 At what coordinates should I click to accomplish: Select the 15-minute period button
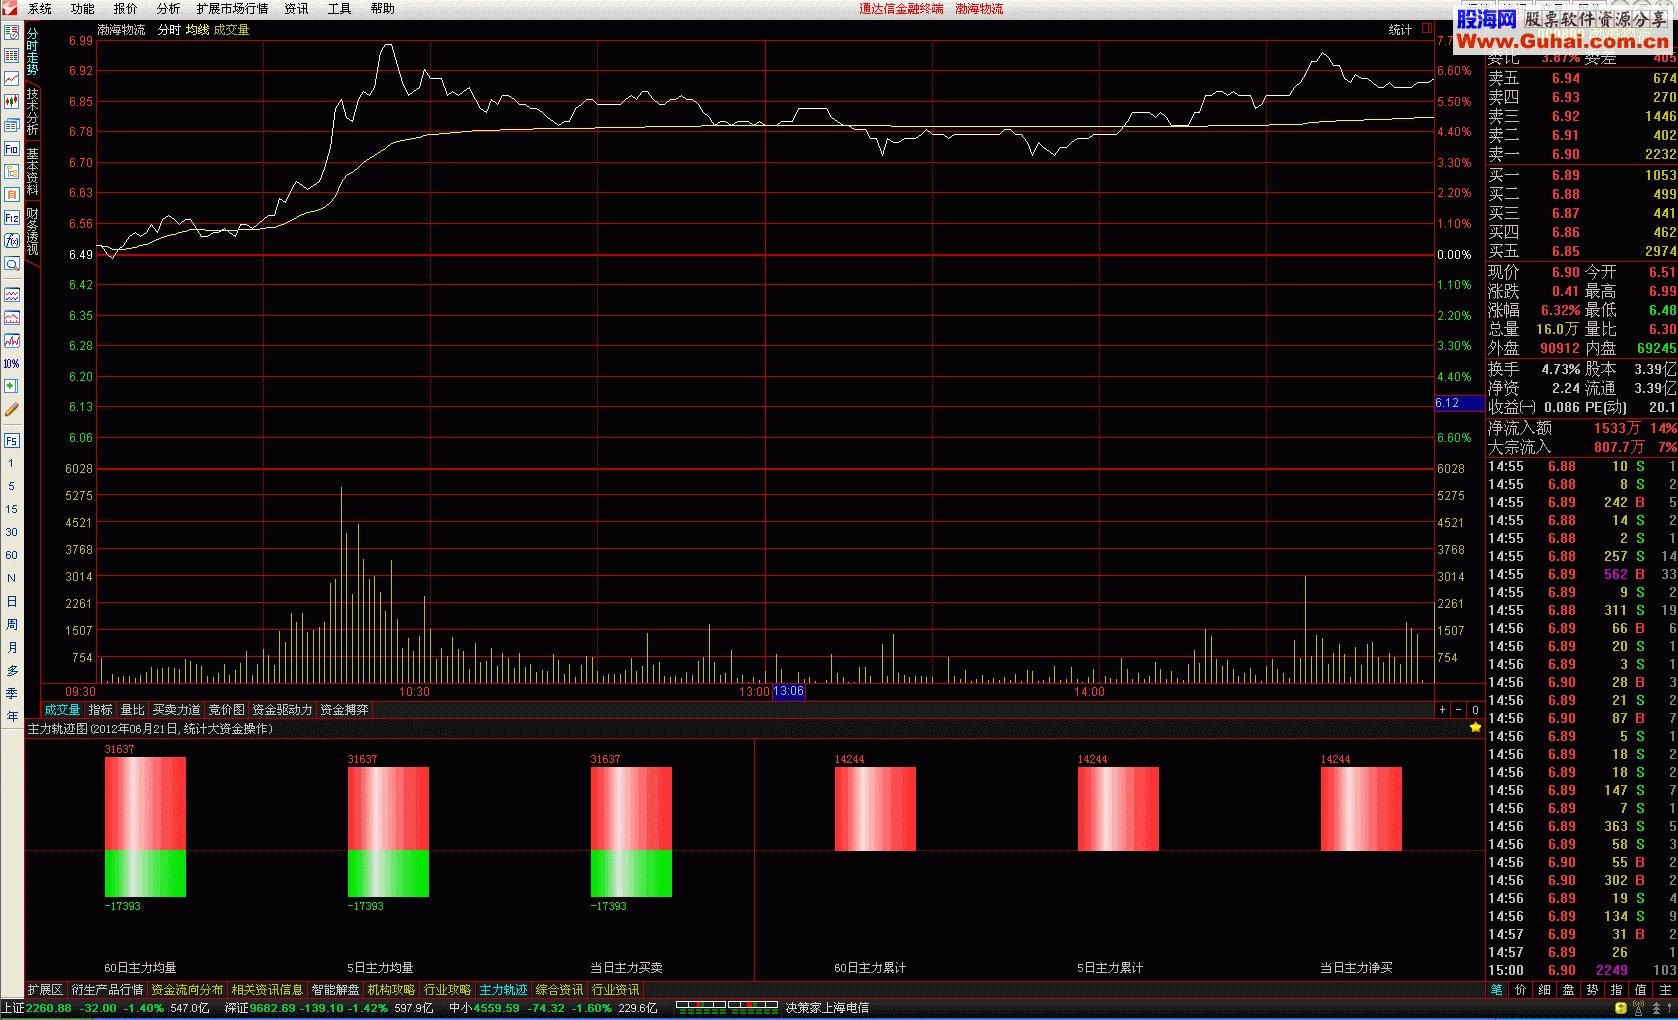pyautogui.click(x=12, y=509)
